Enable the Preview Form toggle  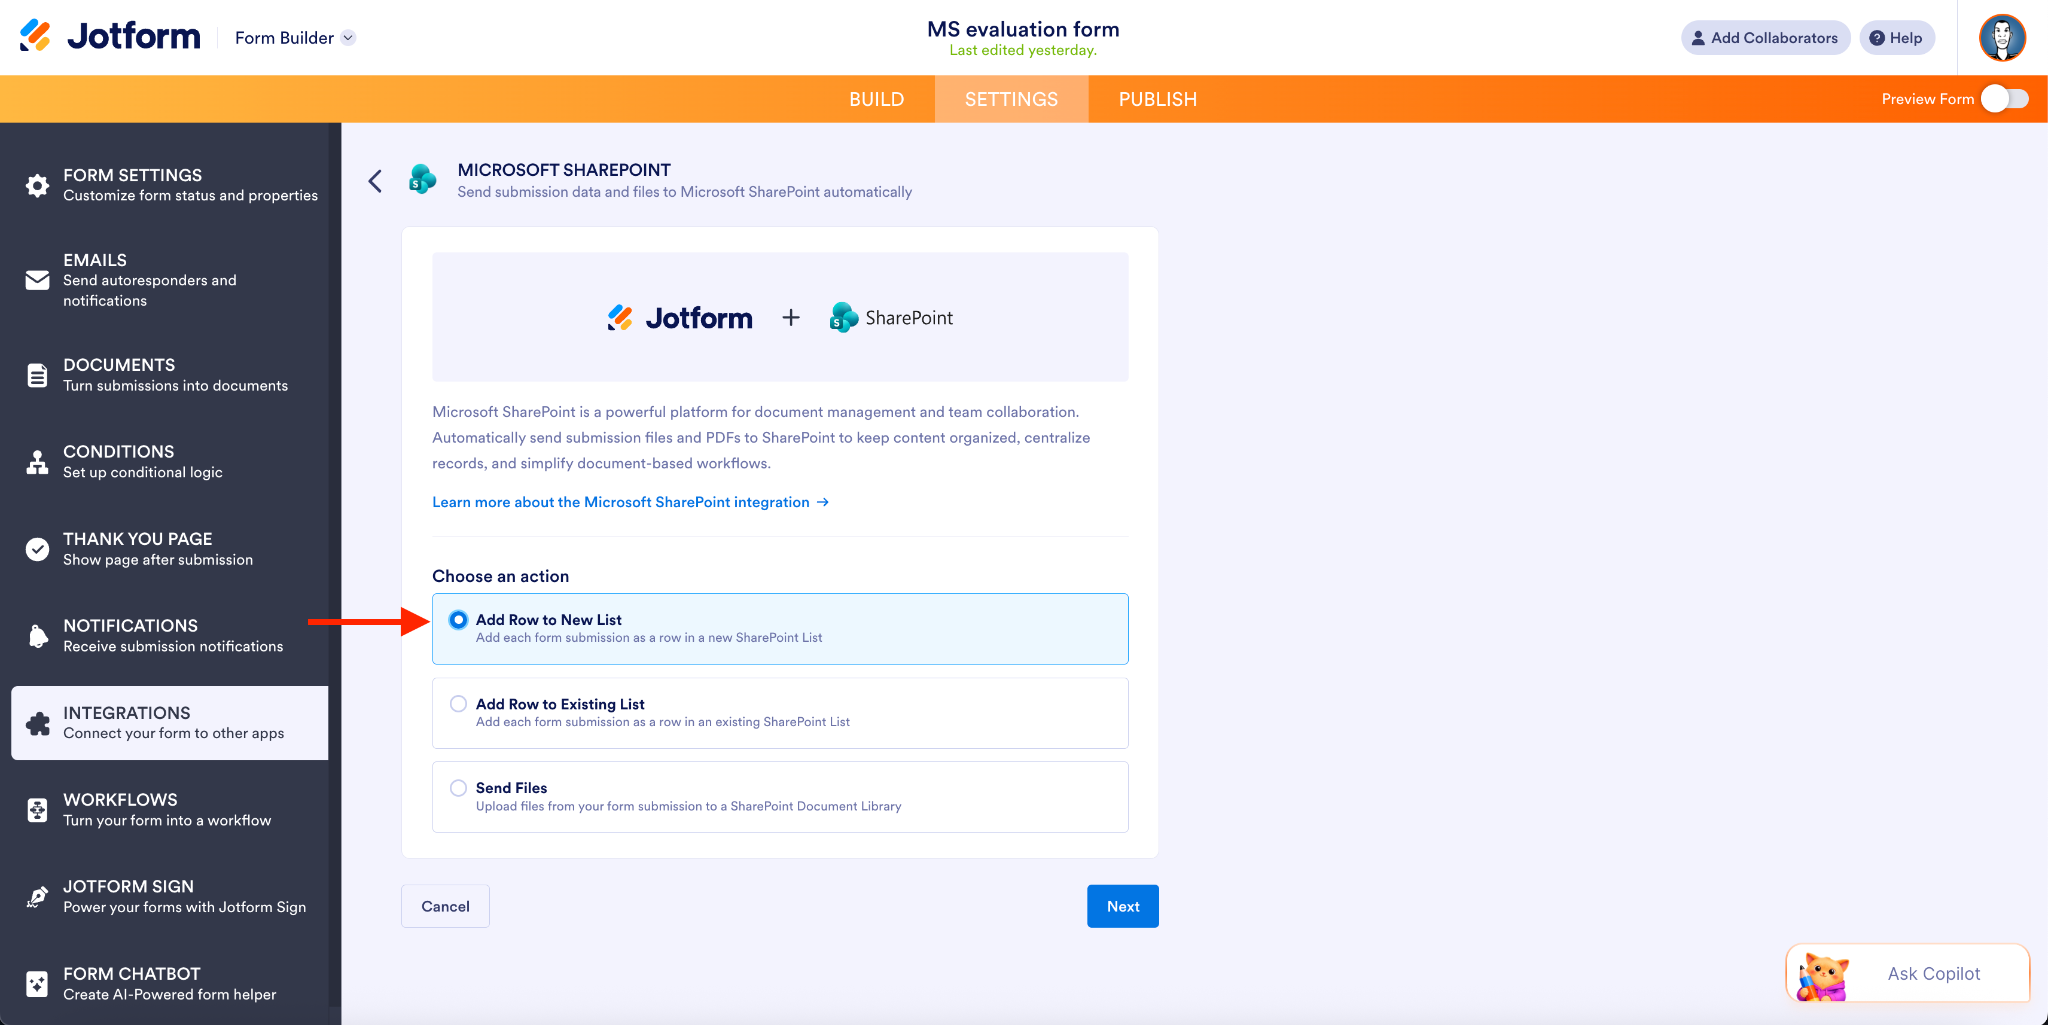coord(2005,99)
